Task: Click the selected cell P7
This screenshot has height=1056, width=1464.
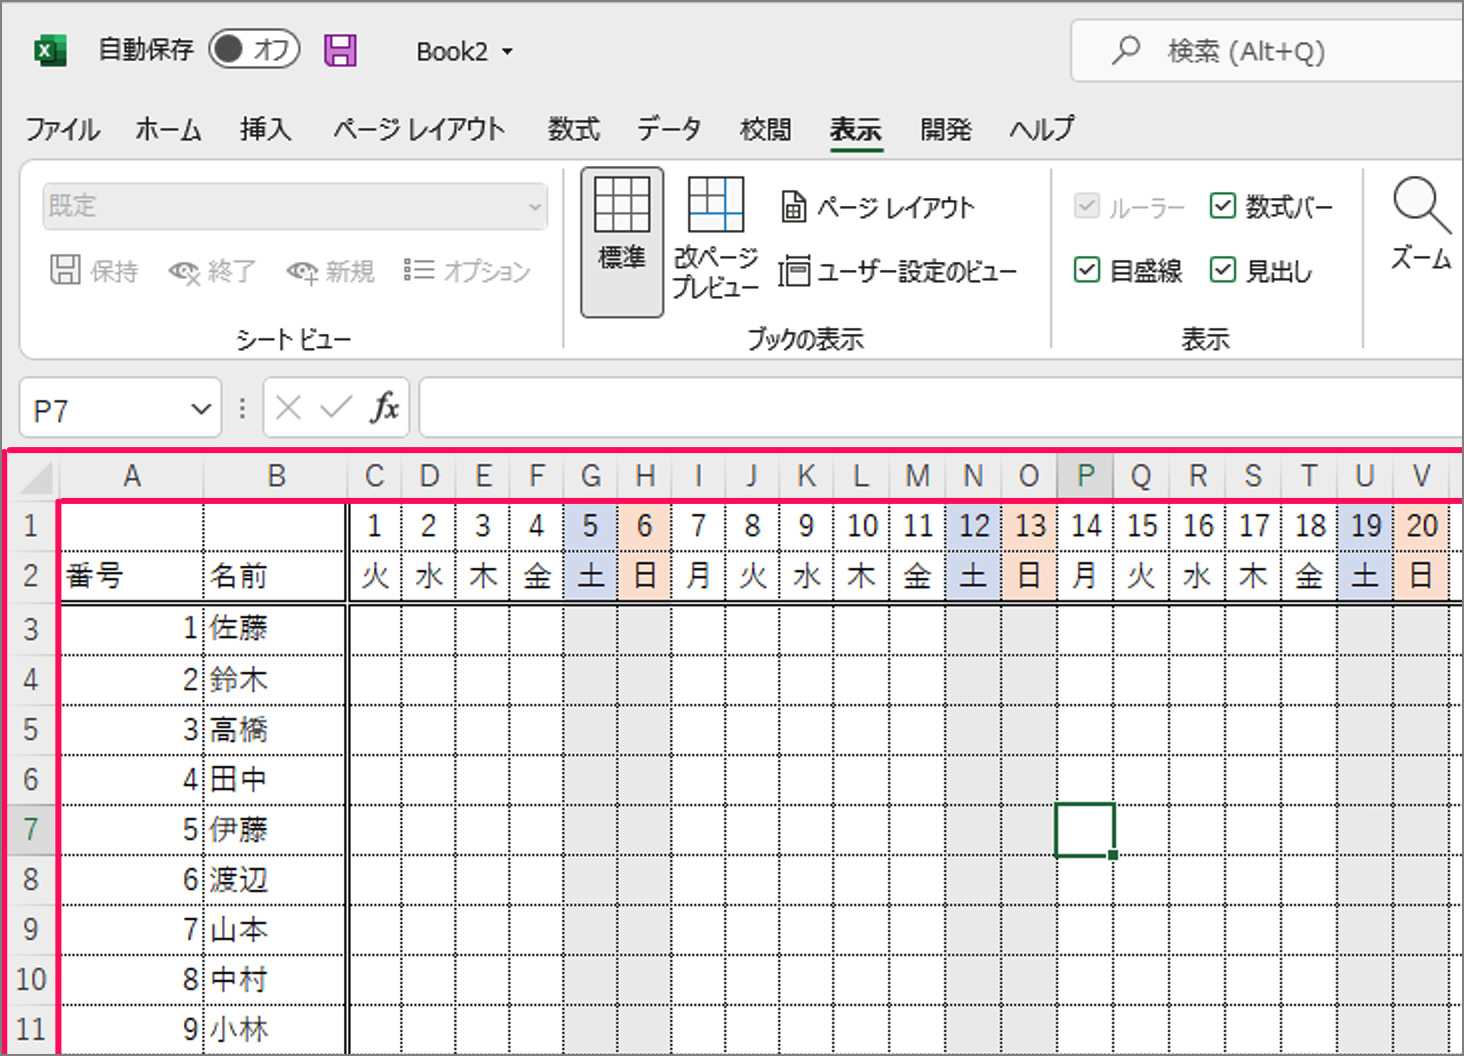Action: click(1085, 830)
